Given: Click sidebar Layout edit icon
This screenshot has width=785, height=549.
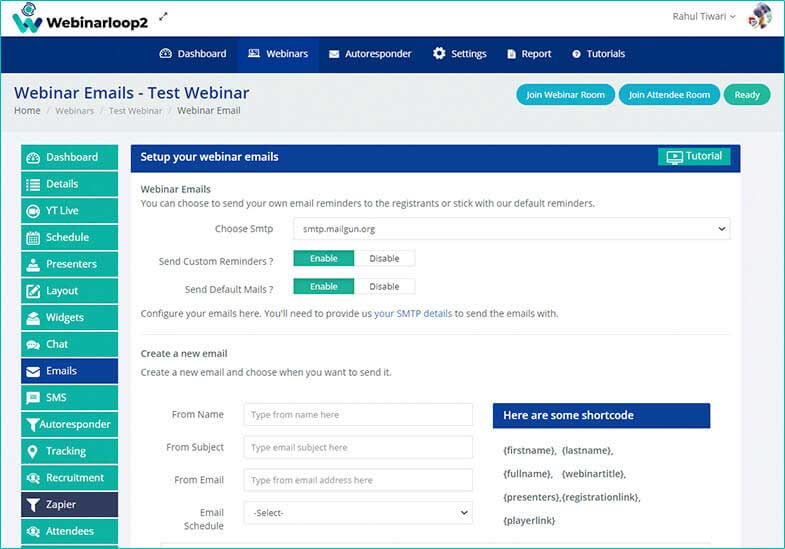Looking at the screenshot, I should (33, 291).
